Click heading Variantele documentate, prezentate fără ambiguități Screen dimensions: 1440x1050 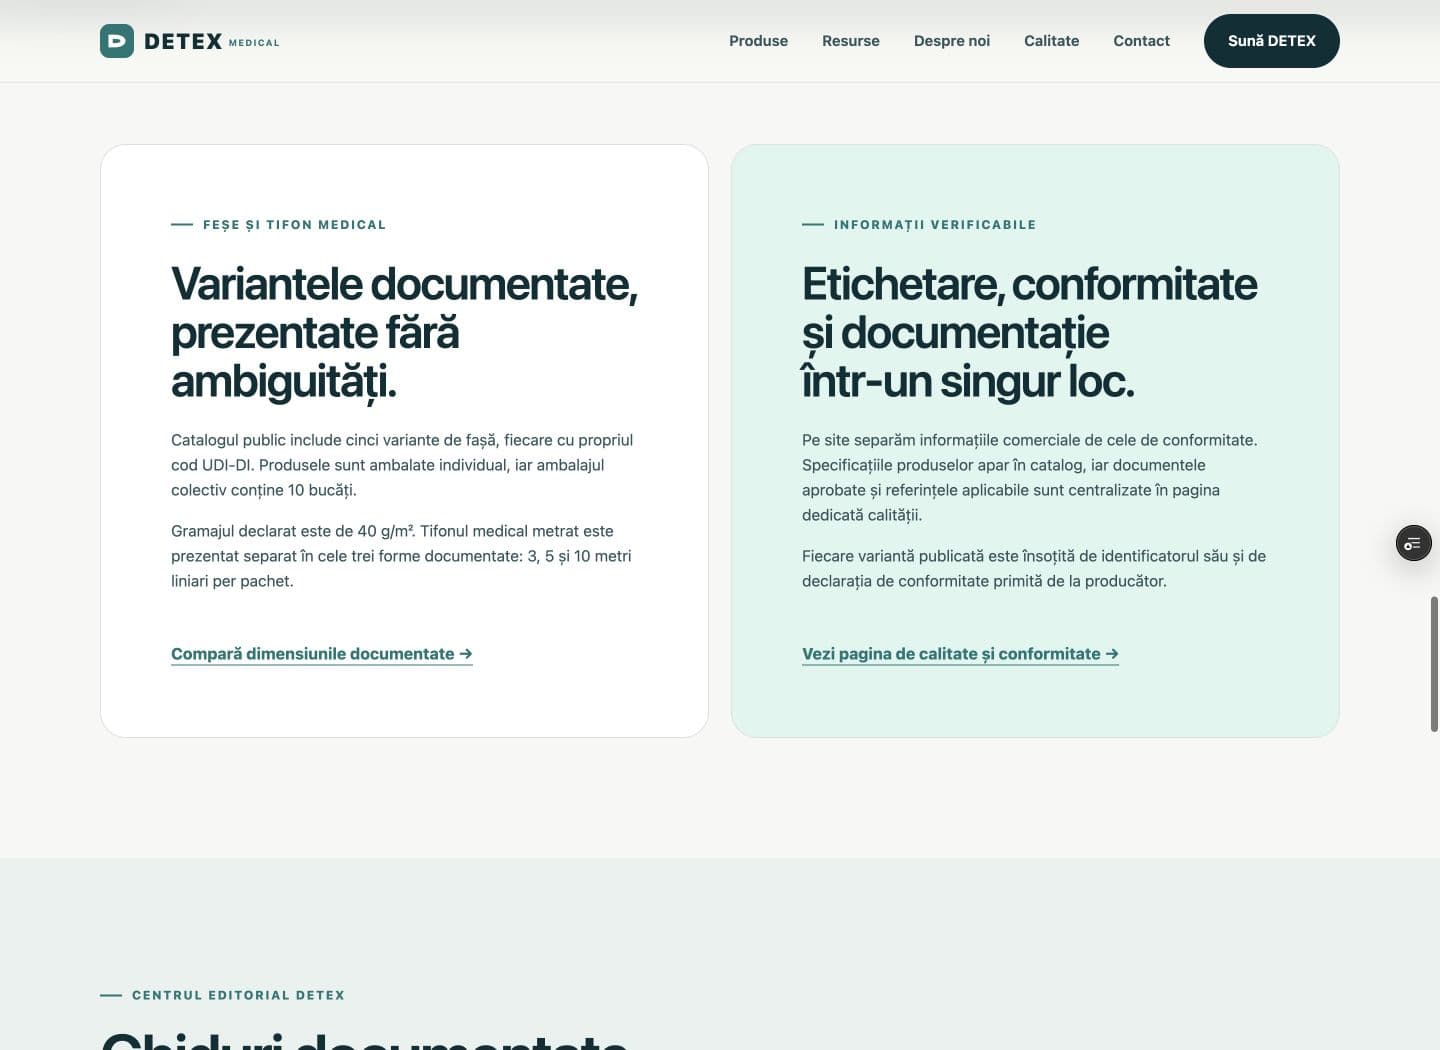tap(404, 332)
